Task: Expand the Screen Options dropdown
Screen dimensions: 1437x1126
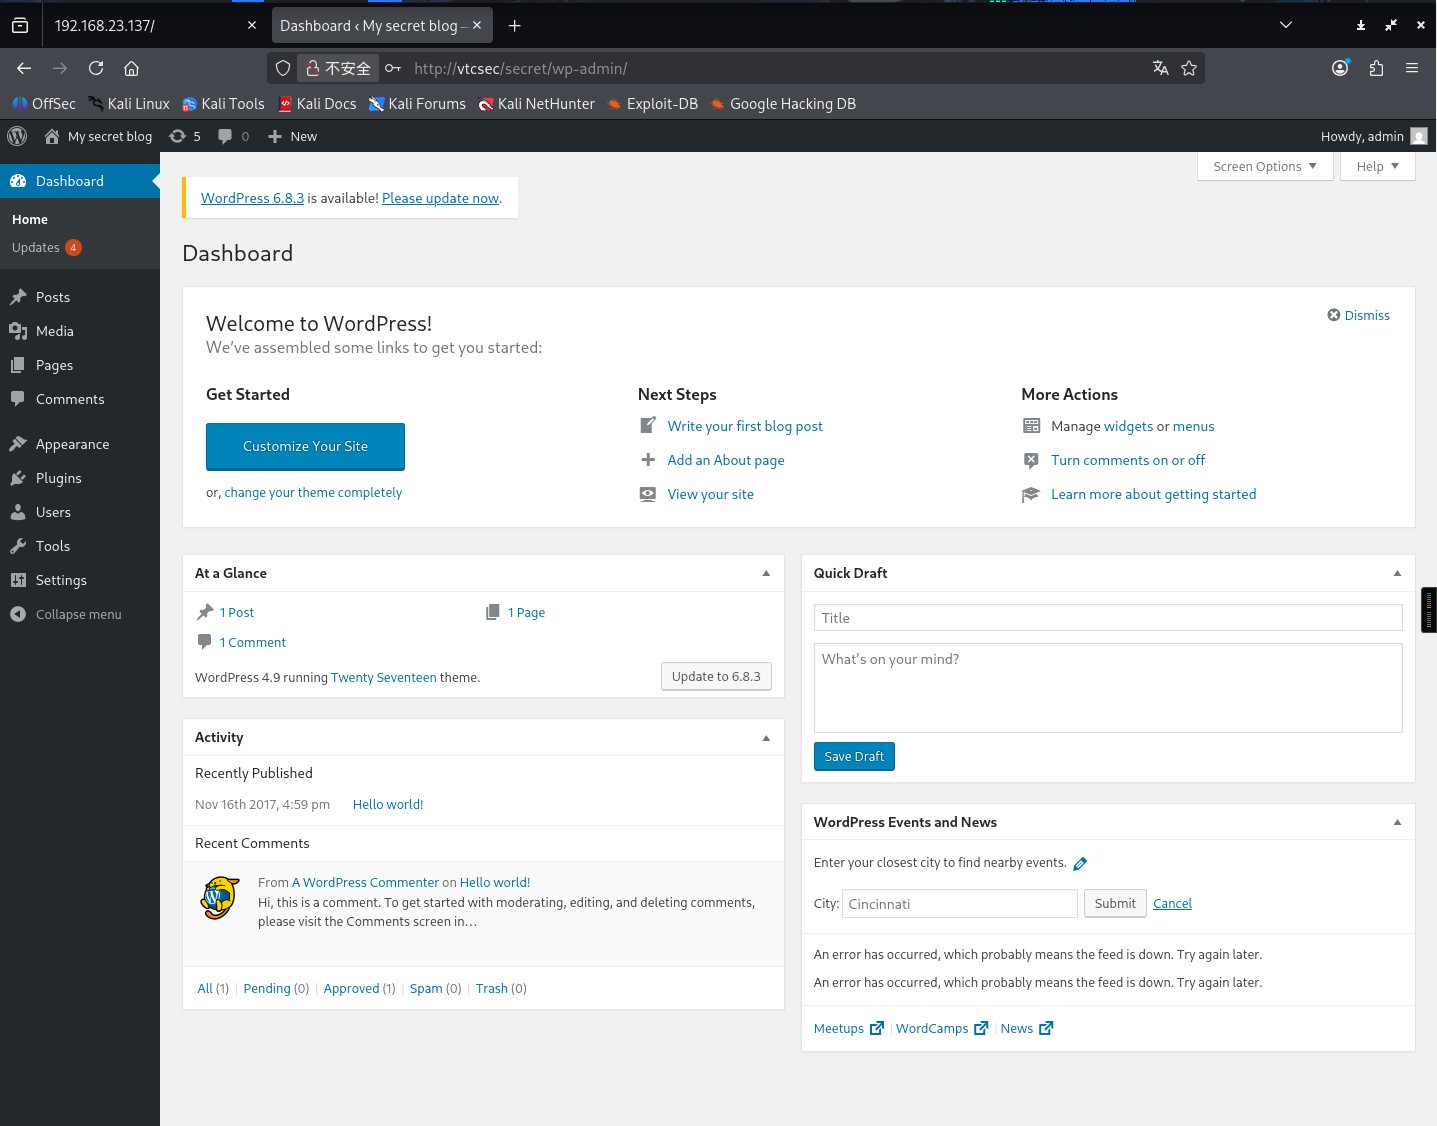Action: pos(1265,166)
